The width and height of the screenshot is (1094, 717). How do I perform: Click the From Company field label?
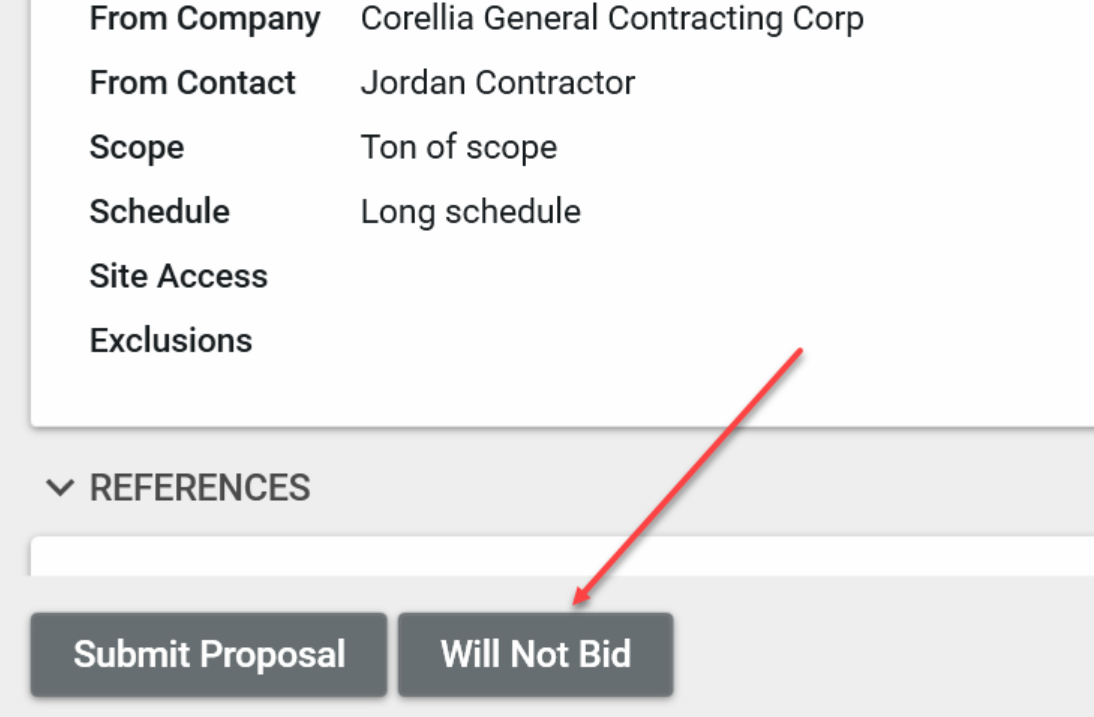(205, 18)
